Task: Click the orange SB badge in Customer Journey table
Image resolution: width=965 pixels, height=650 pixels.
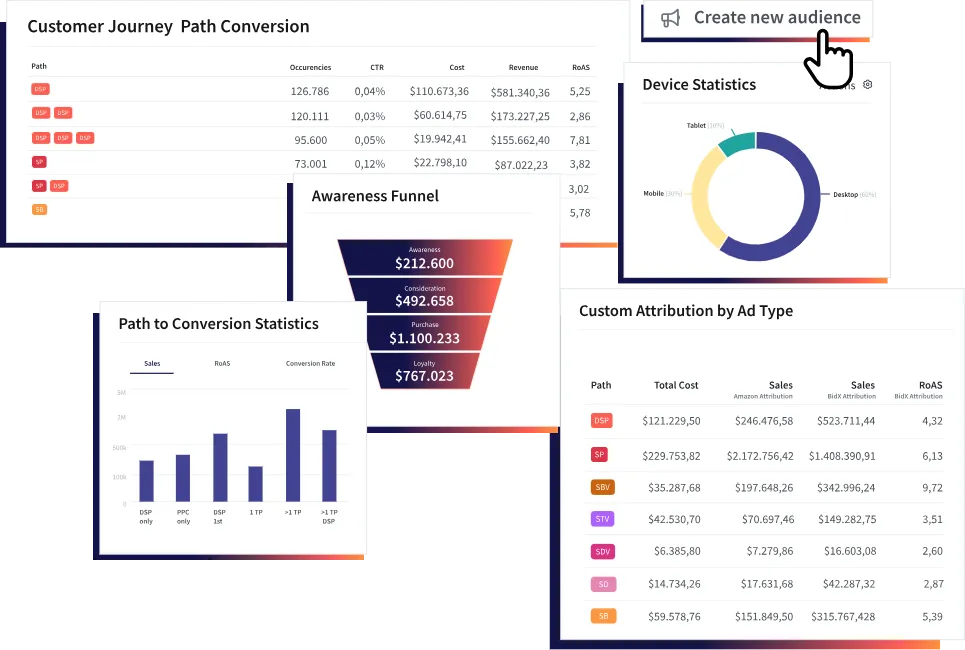Action: (39, 210)
